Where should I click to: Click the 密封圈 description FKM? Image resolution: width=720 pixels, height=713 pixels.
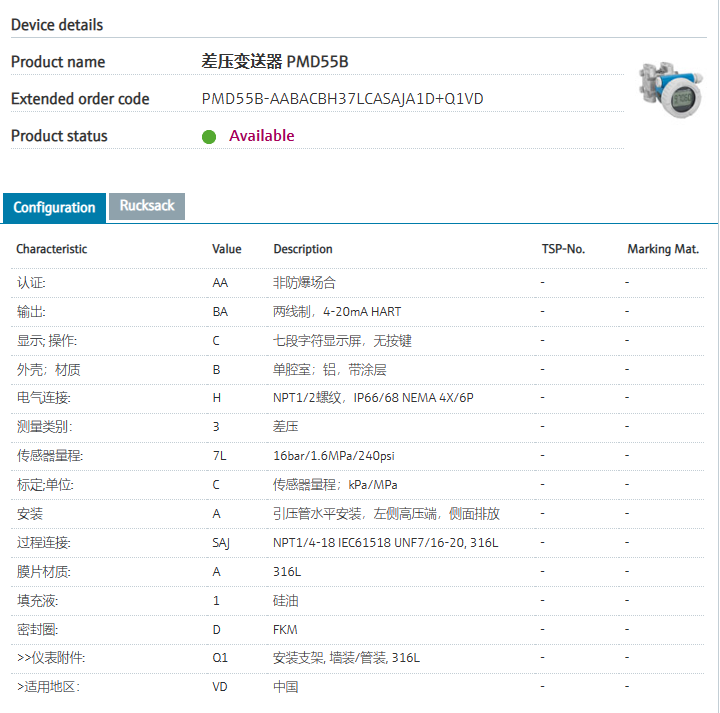pyautogui.click(x=285, y=630)
